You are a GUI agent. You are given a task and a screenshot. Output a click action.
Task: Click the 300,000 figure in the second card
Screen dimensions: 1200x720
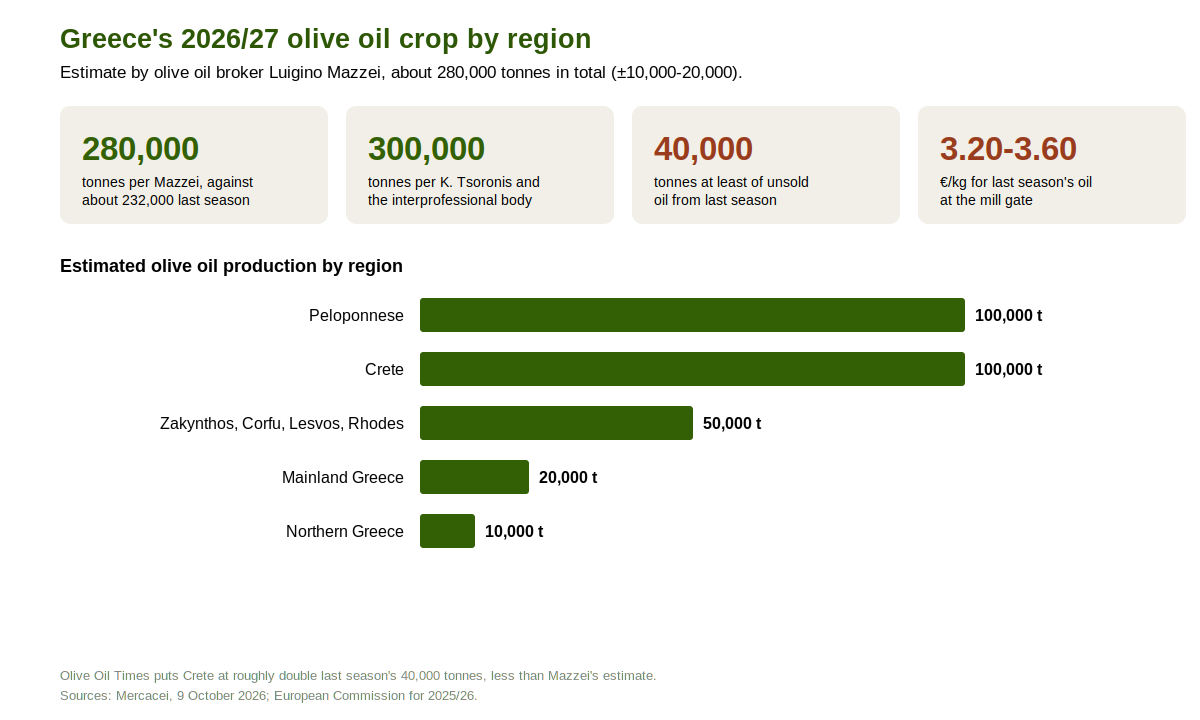pyautogui.click(x=426, y=149)
